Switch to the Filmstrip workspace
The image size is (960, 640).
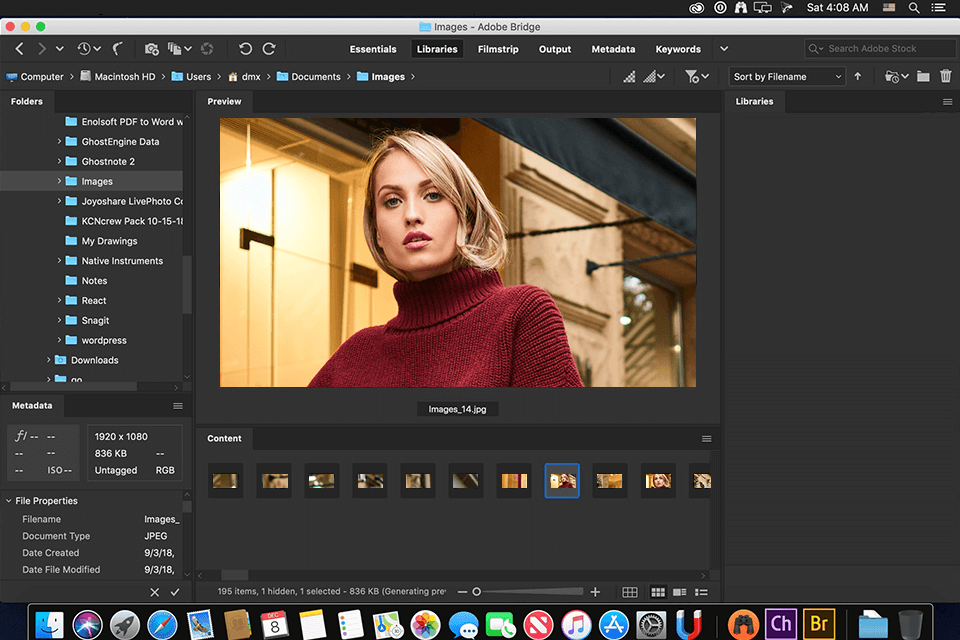498,48
